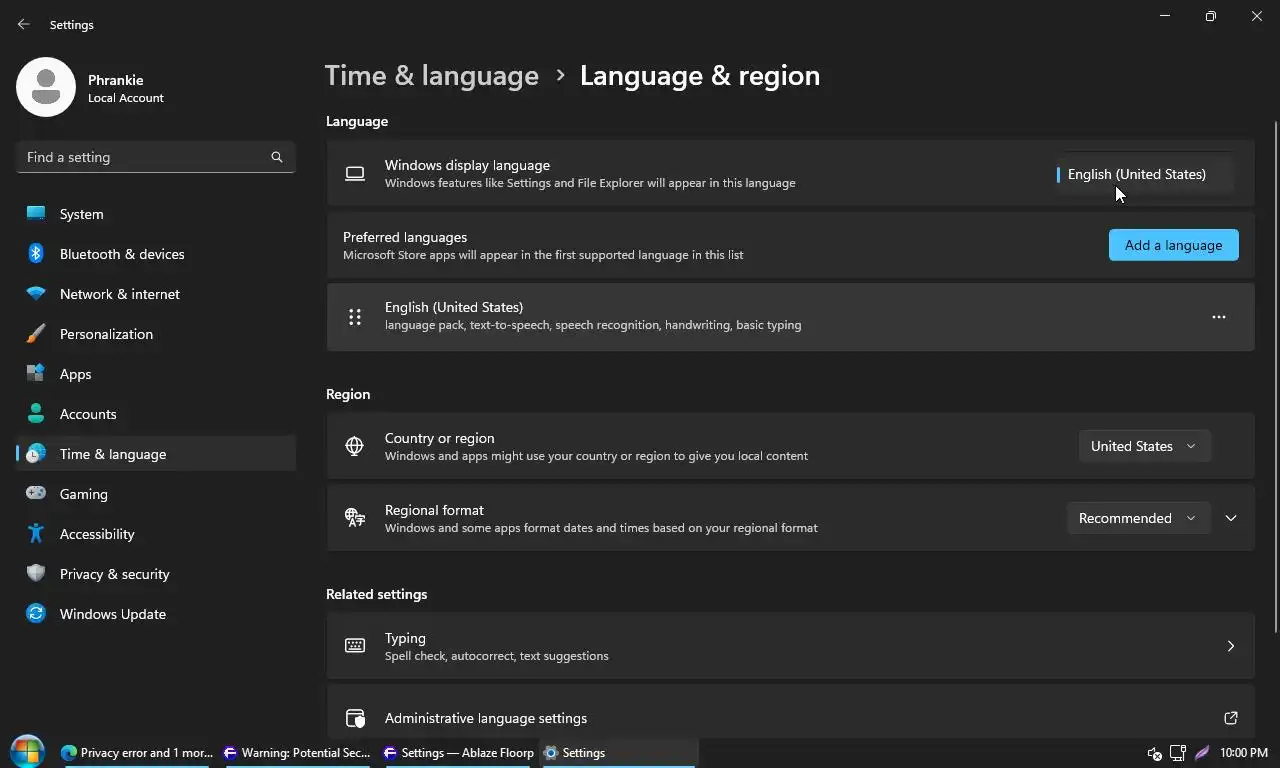The width and height of the screenshot is (1280, 768).
Task: Open Administrative language settings external link icon
Action: [x=1230, y=718]
